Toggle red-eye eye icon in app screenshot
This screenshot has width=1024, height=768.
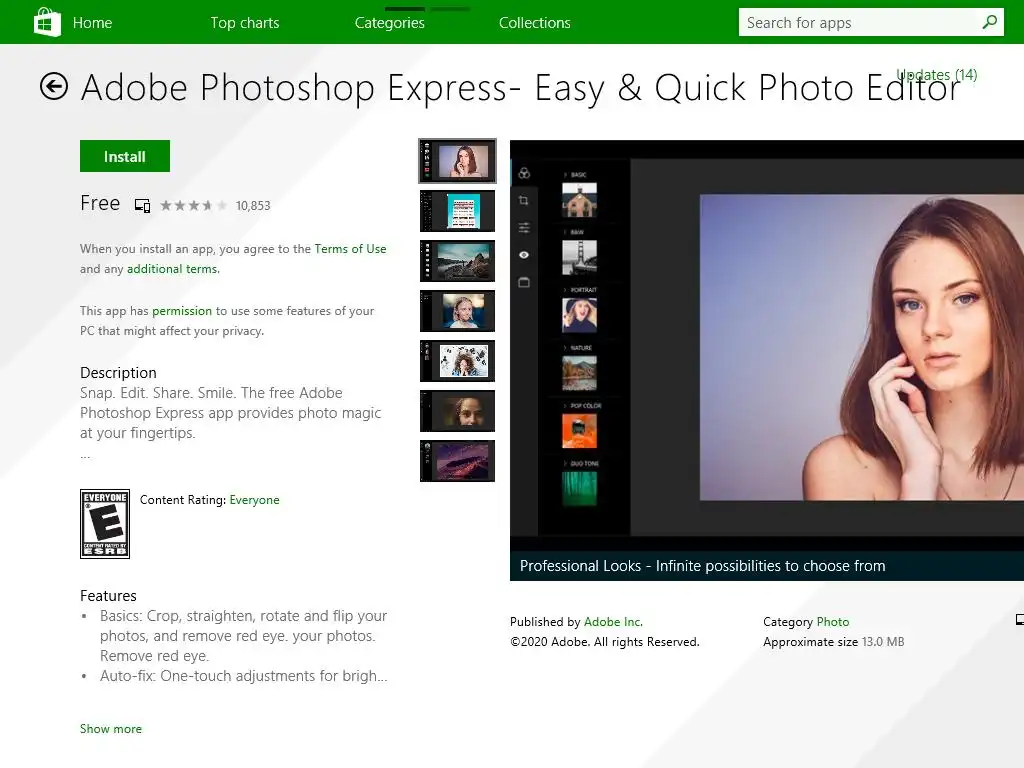pos(524,255)
